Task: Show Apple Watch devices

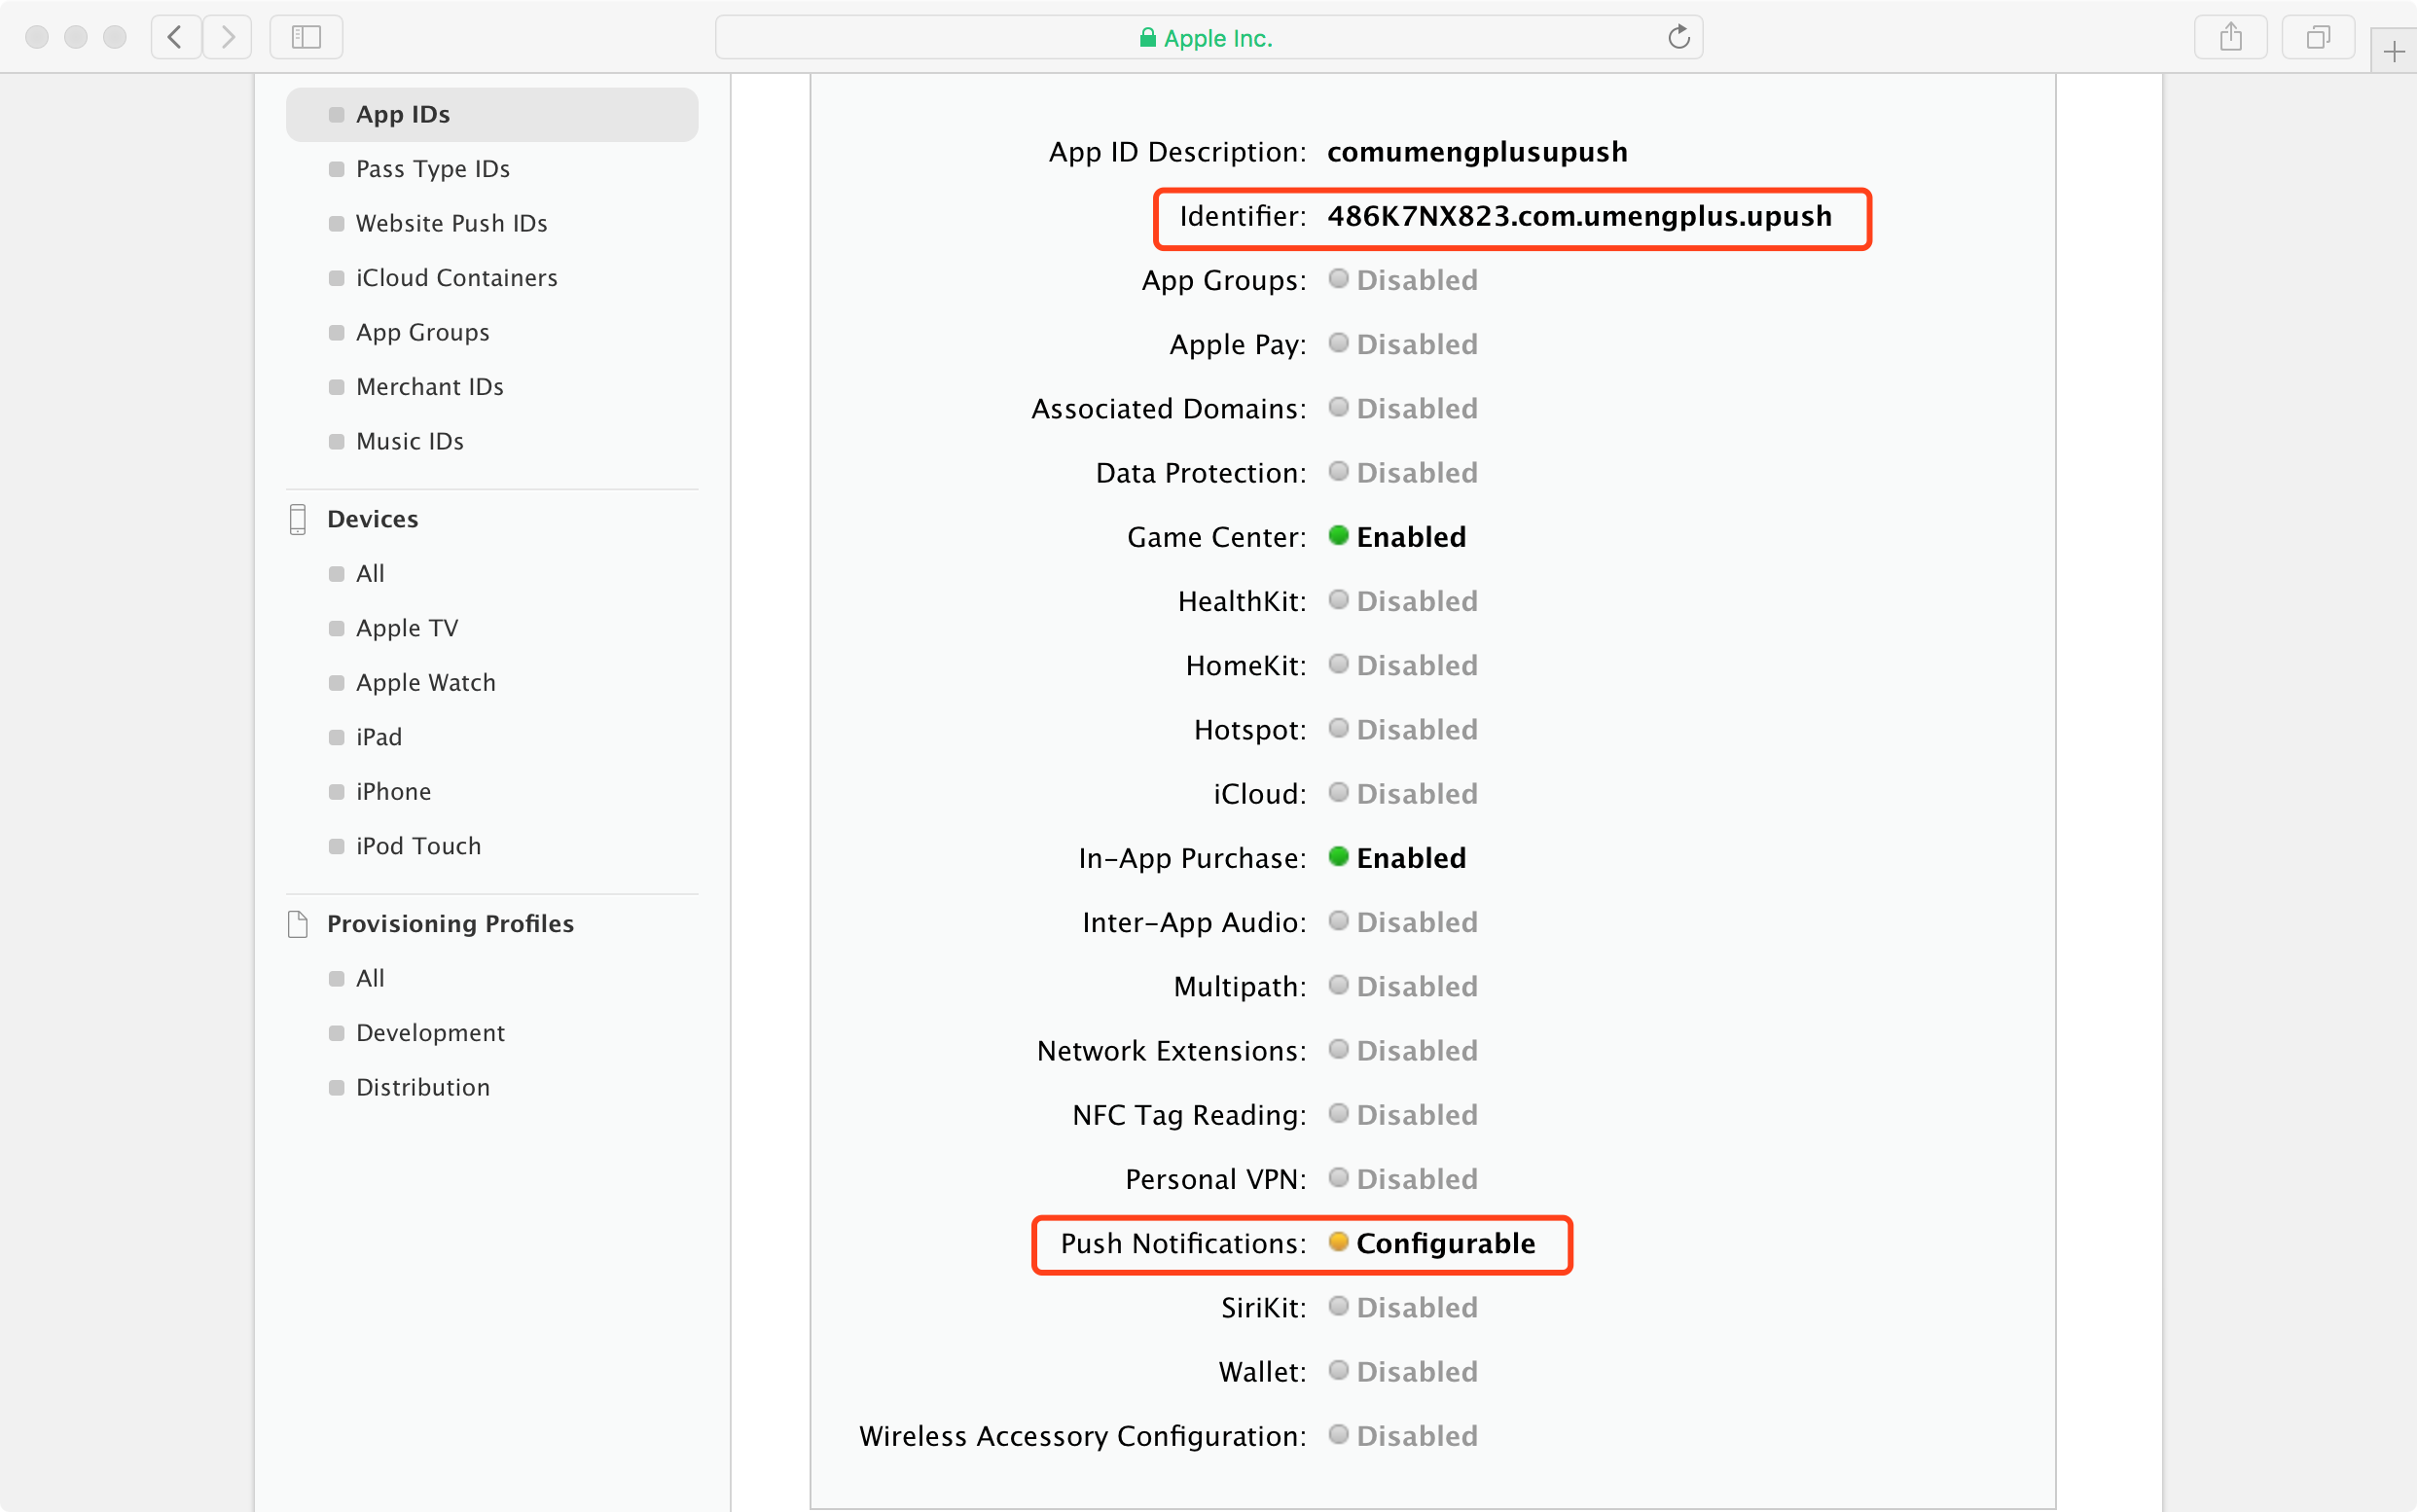Action: 426,683
